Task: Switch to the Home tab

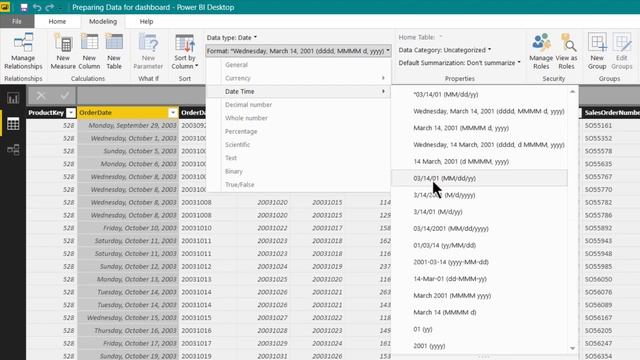Action: 57,21
